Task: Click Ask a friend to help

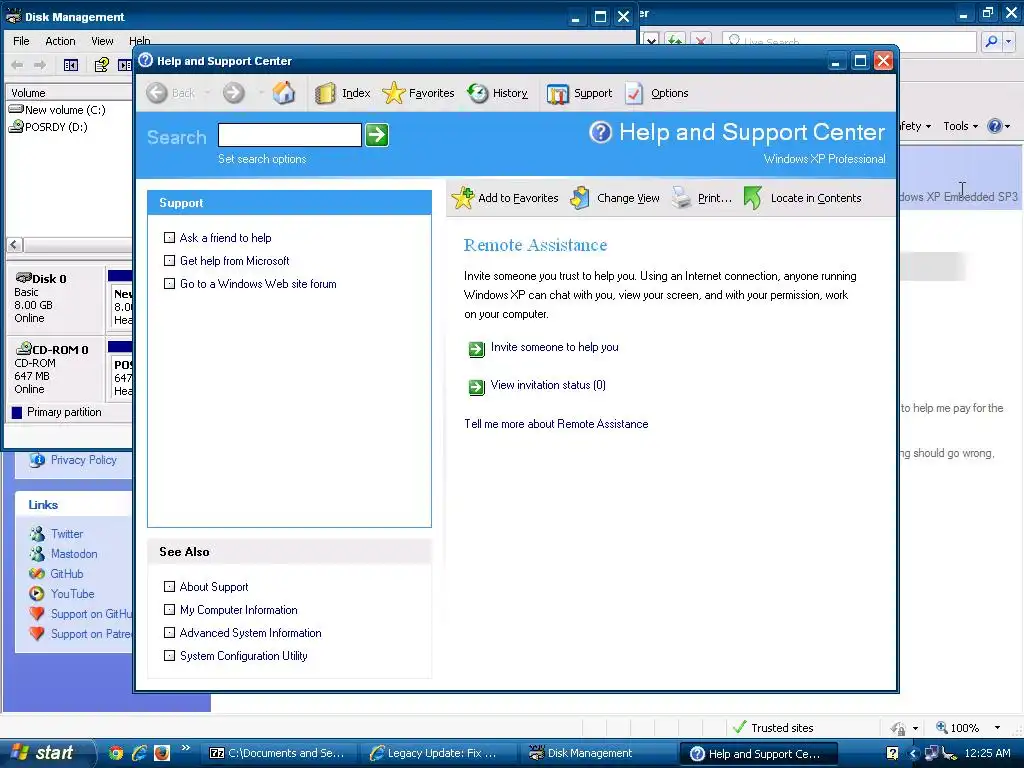Action: coord(225,238)
